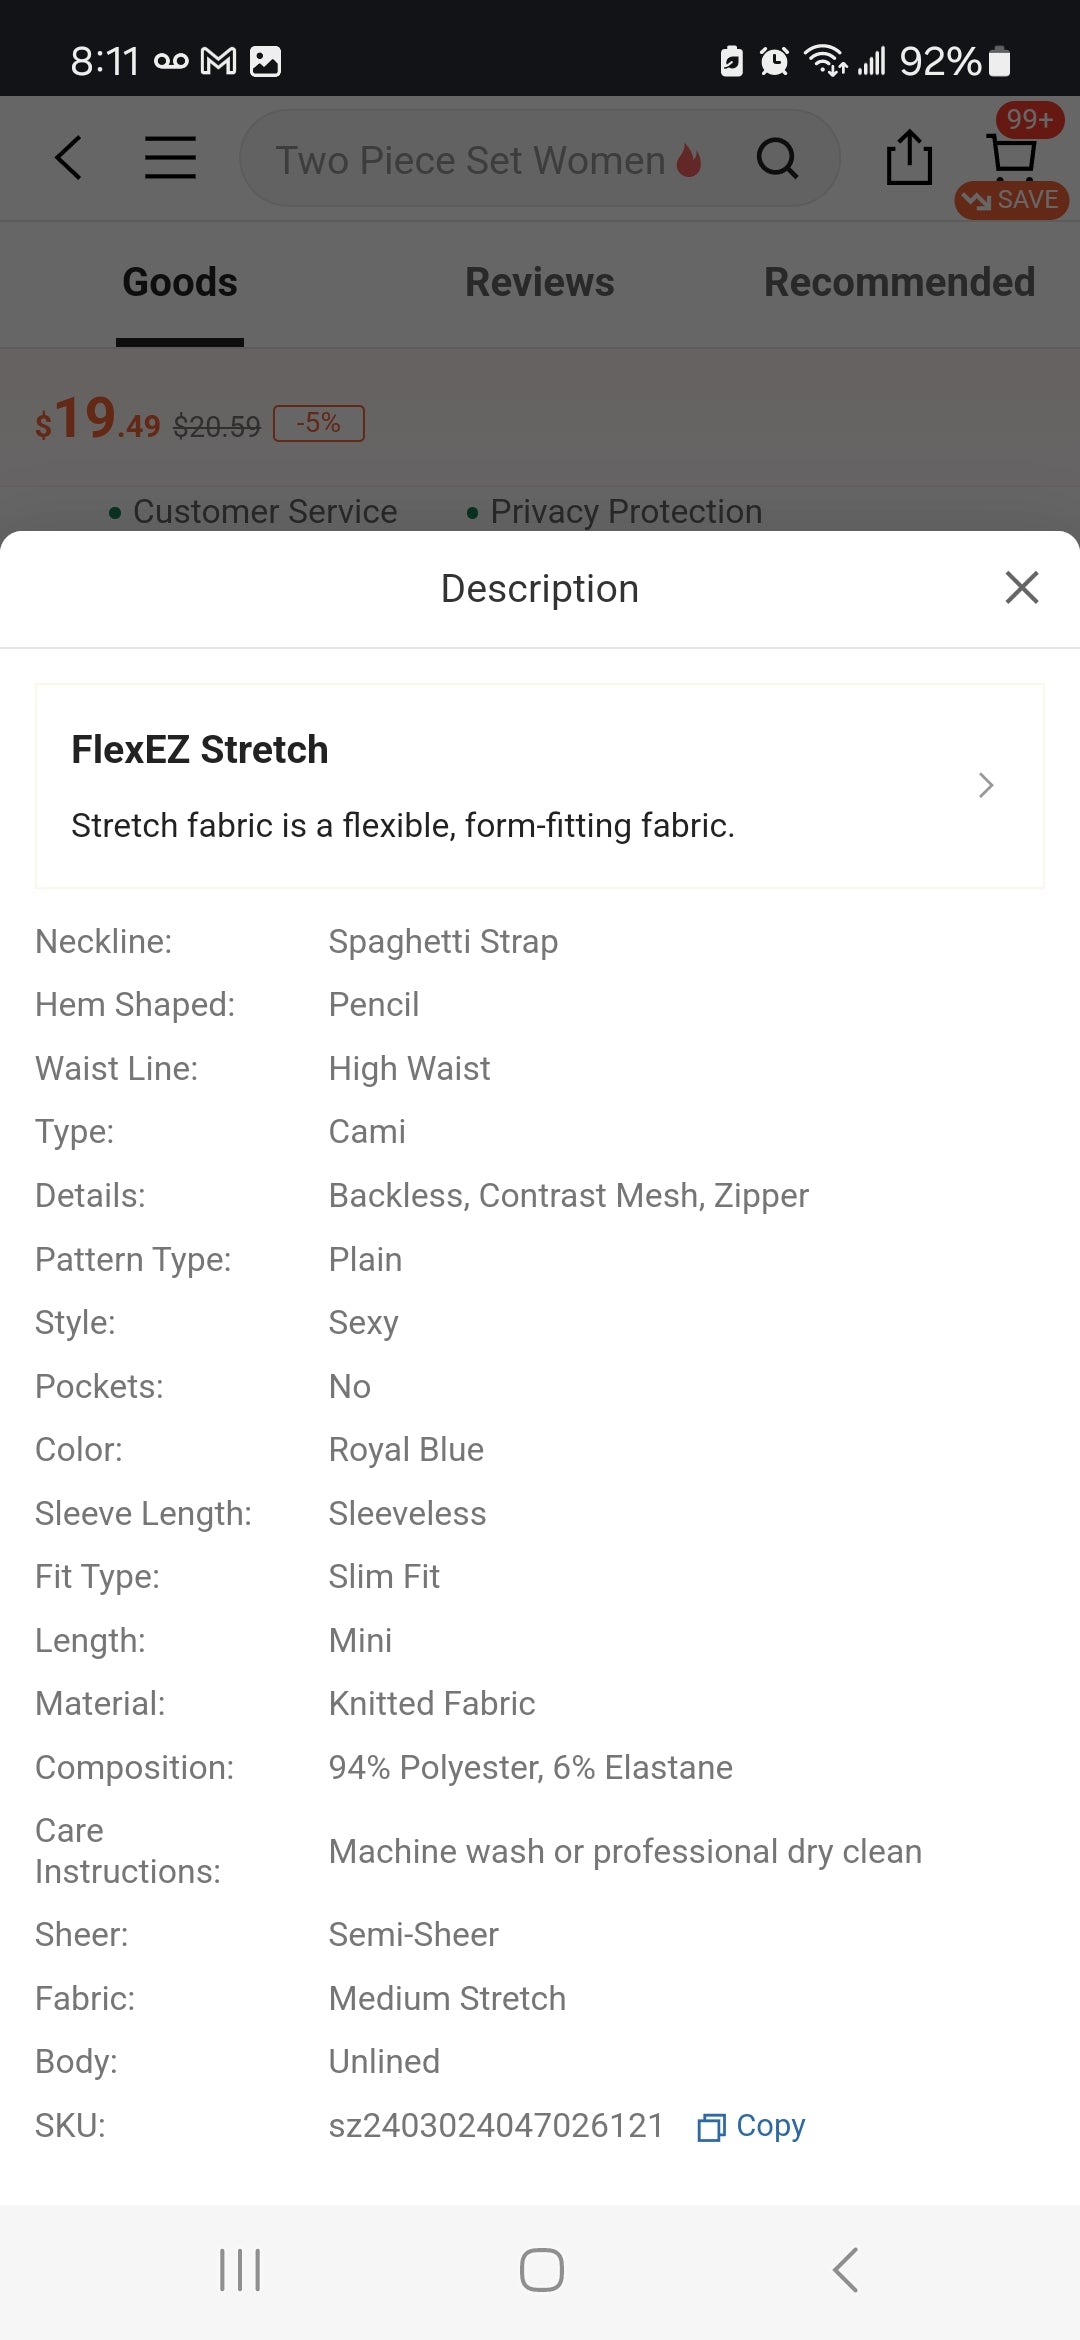Screen dimensions: 1080x2340
Task: Tap the Privacy Protection label
Action: pos(625,511)
